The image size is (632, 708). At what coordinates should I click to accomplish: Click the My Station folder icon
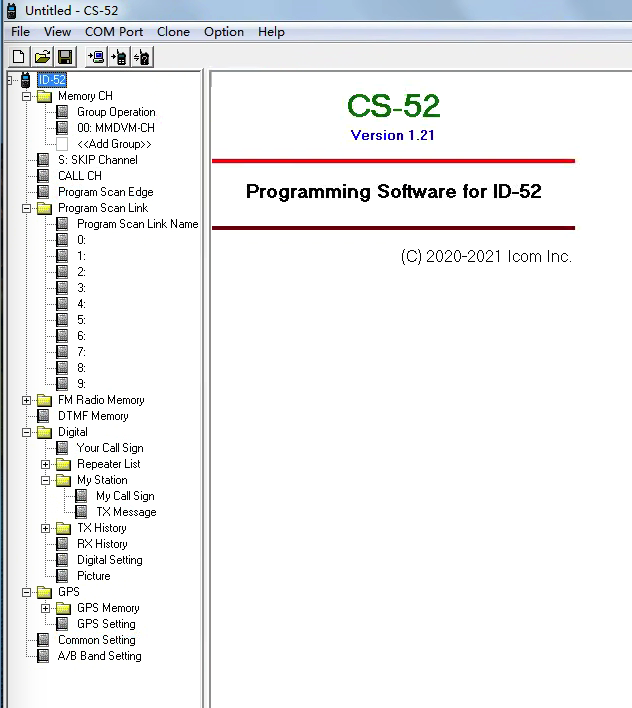coord(63,480)
